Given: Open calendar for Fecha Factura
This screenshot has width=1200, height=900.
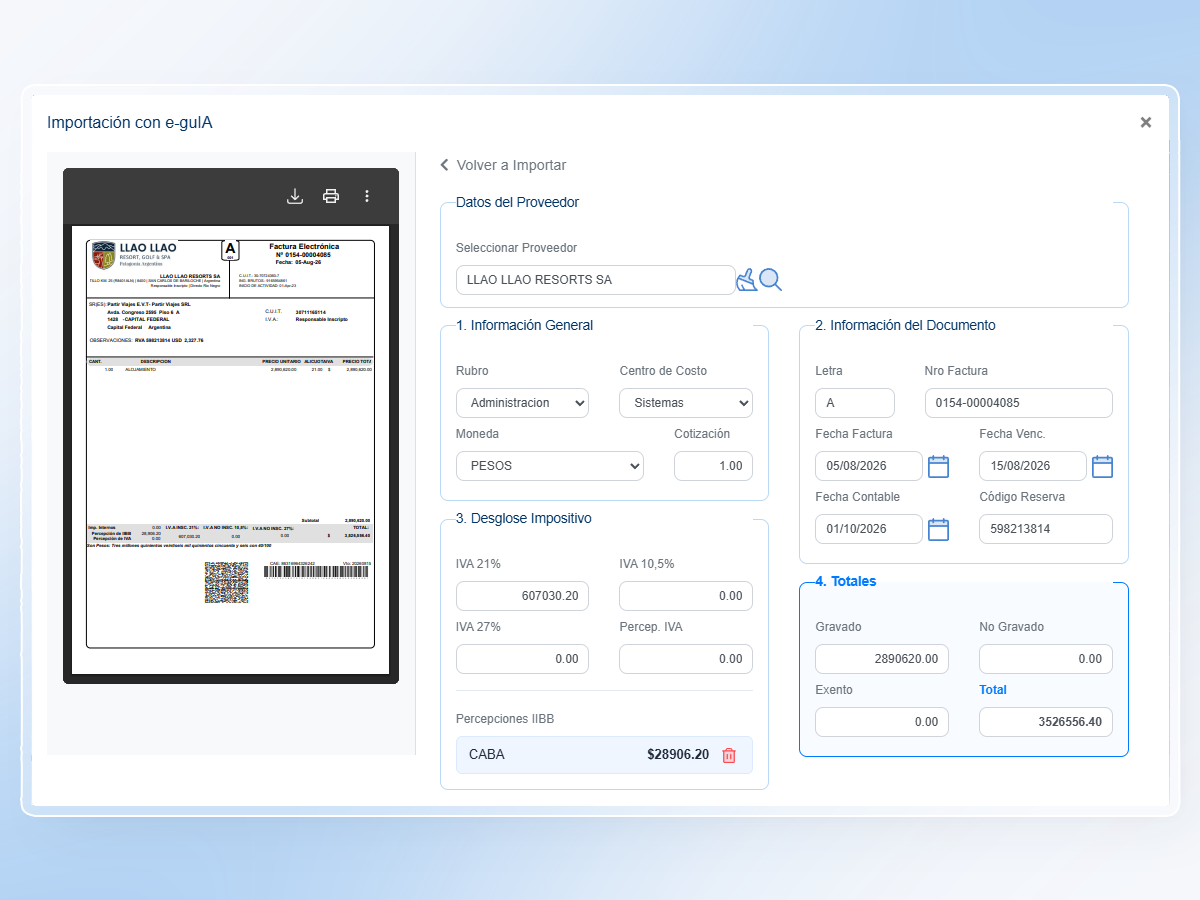Looking at the screenshot, I should [x=938, y=466].
